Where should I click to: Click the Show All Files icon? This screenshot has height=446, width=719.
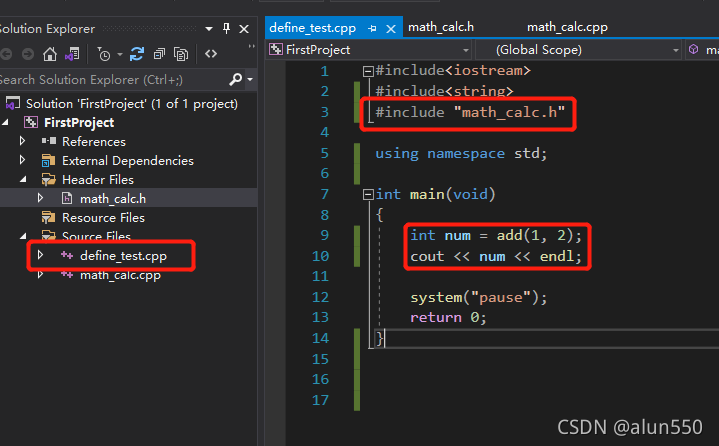pos(181,54)
